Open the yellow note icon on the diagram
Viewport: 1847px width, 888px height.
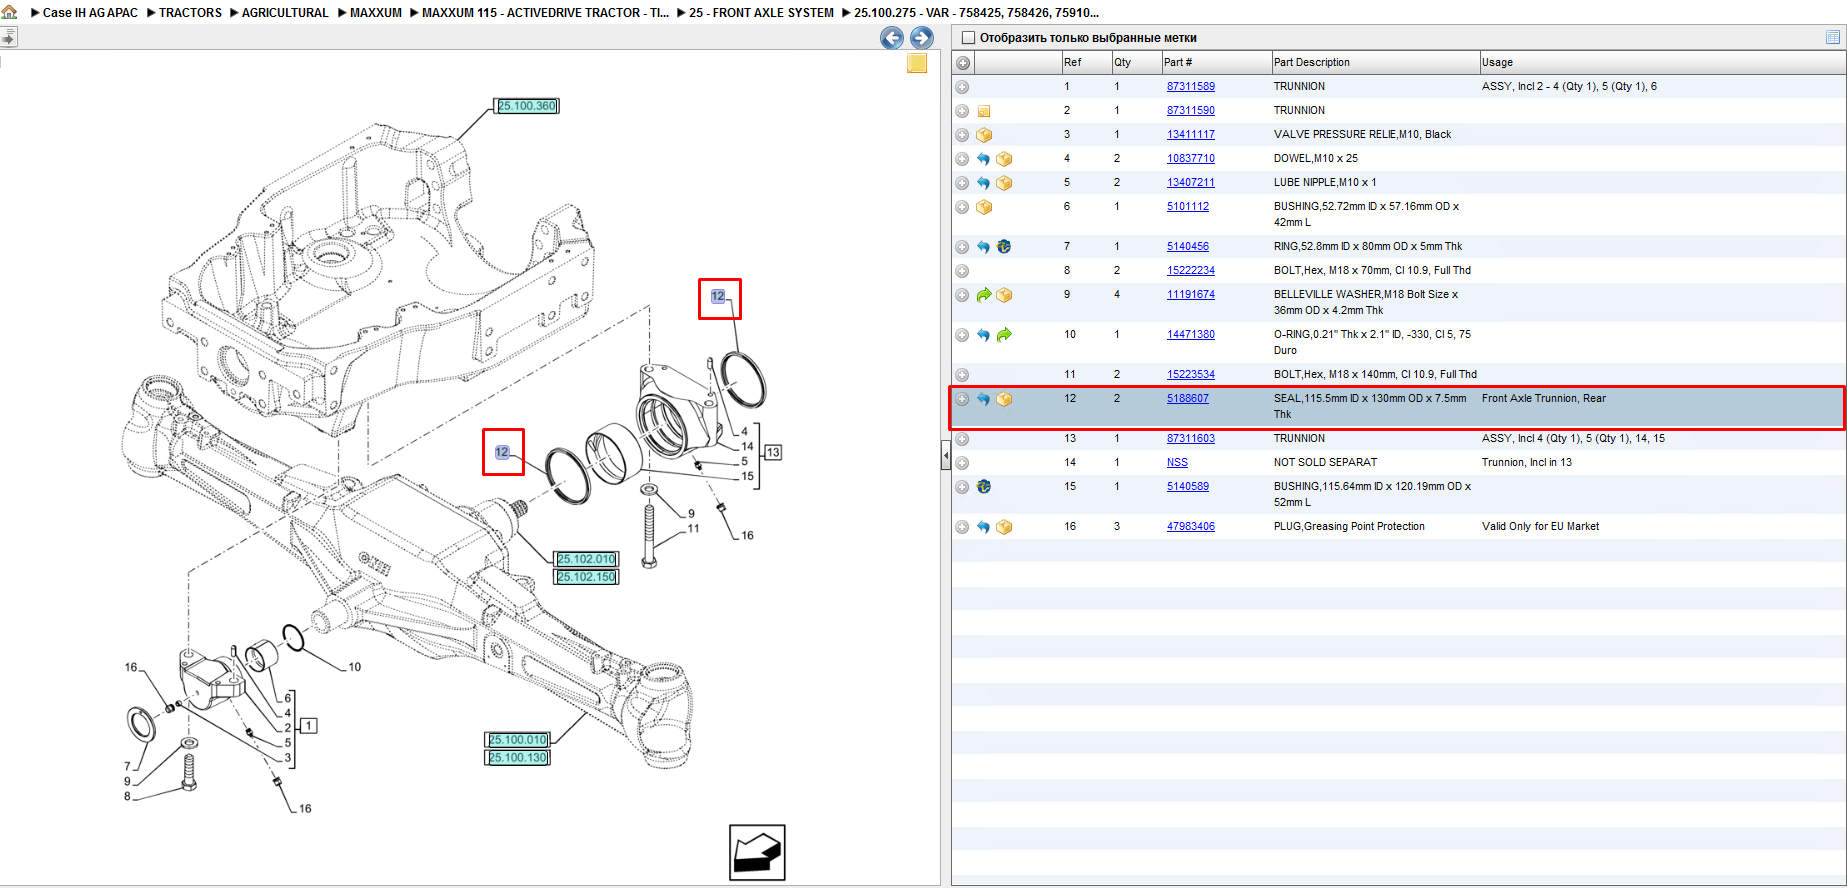pos(917,64)
